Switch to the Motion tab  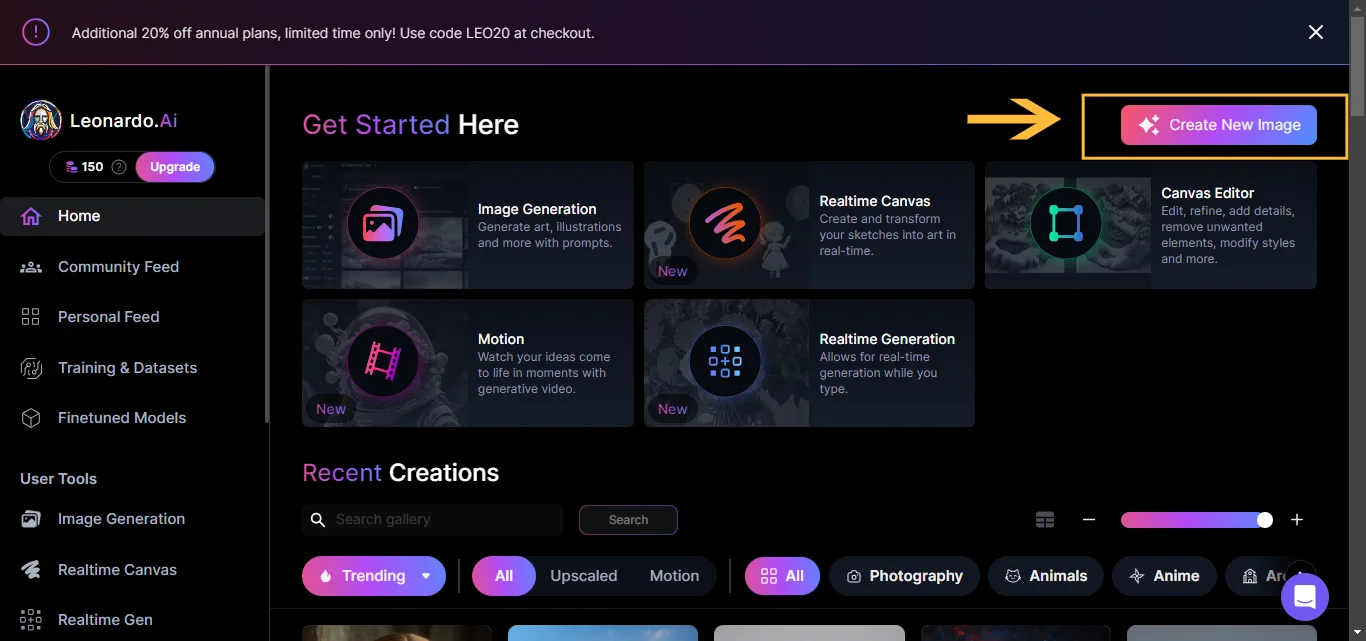(x=674, y=575)
